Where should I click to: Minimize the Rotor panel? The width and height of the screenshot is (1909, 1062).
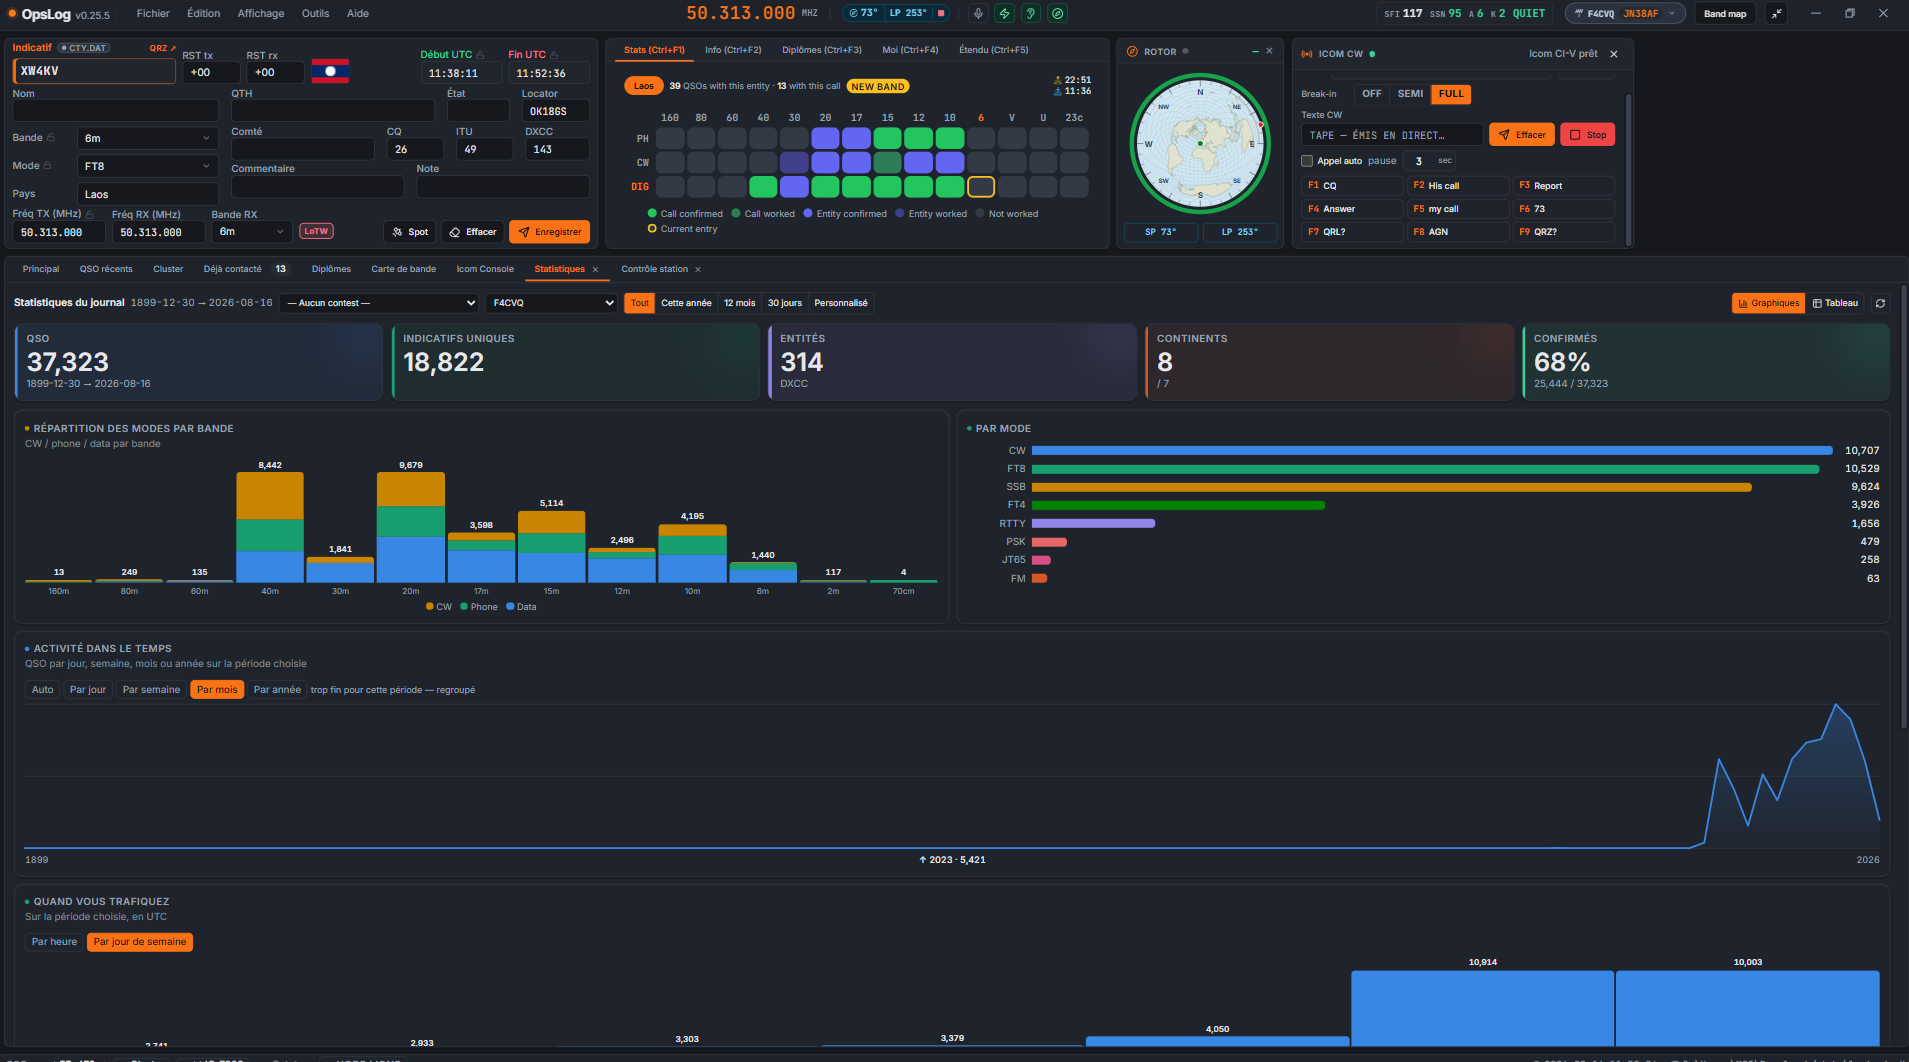click(x=1254, y=51)
